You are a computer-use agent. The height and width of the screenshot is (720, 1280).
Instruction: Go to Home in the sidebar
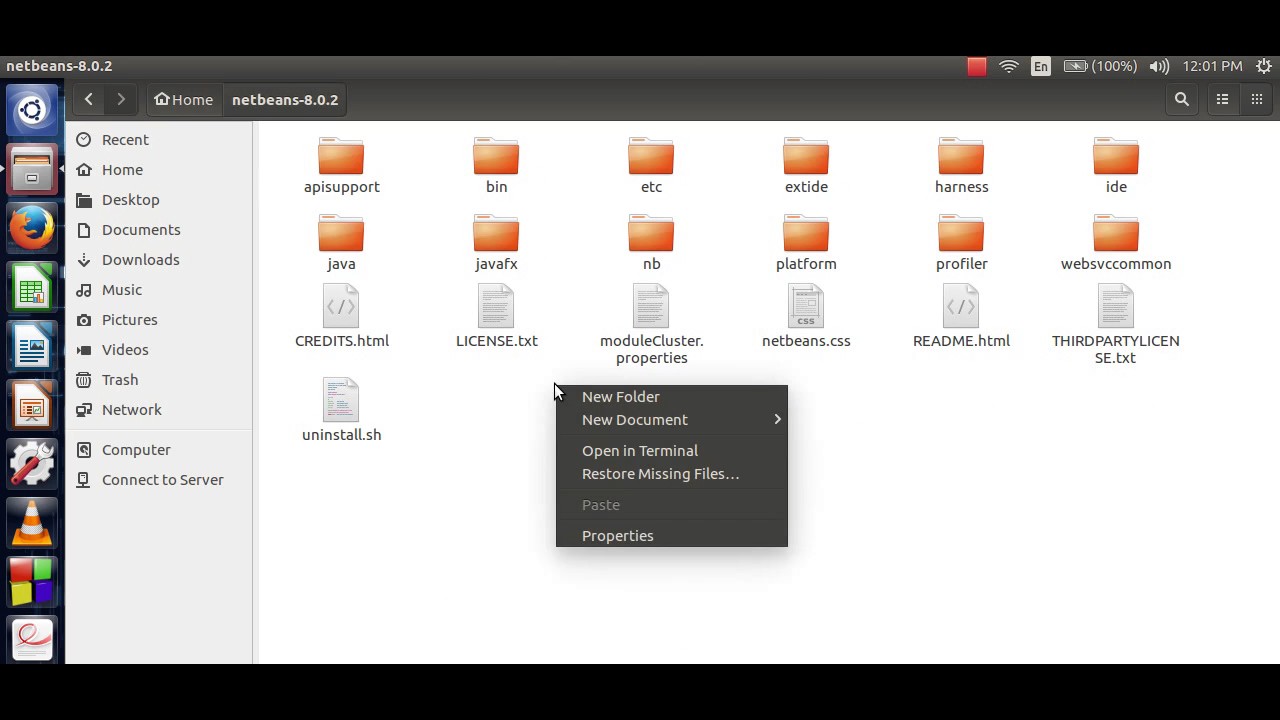click(159, 170)
